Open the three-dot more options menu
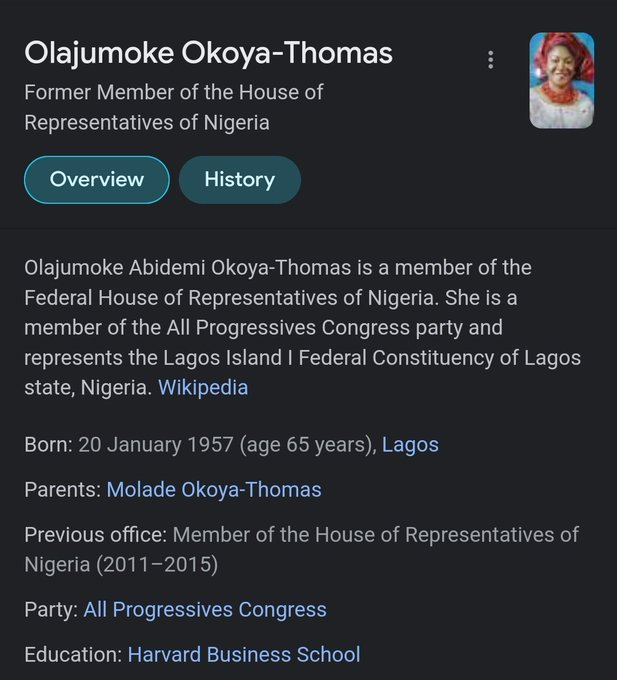 (490, 59)
